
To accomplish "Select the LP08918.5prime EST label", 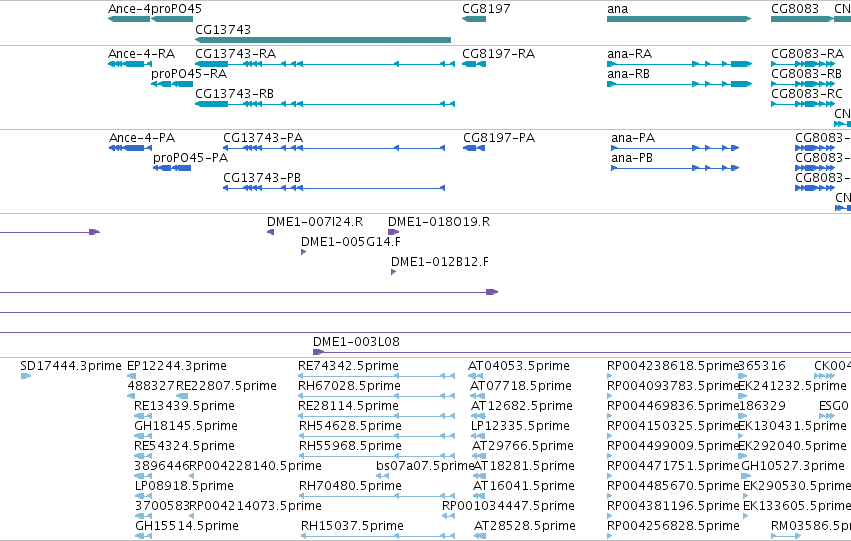I will [184, 486].
